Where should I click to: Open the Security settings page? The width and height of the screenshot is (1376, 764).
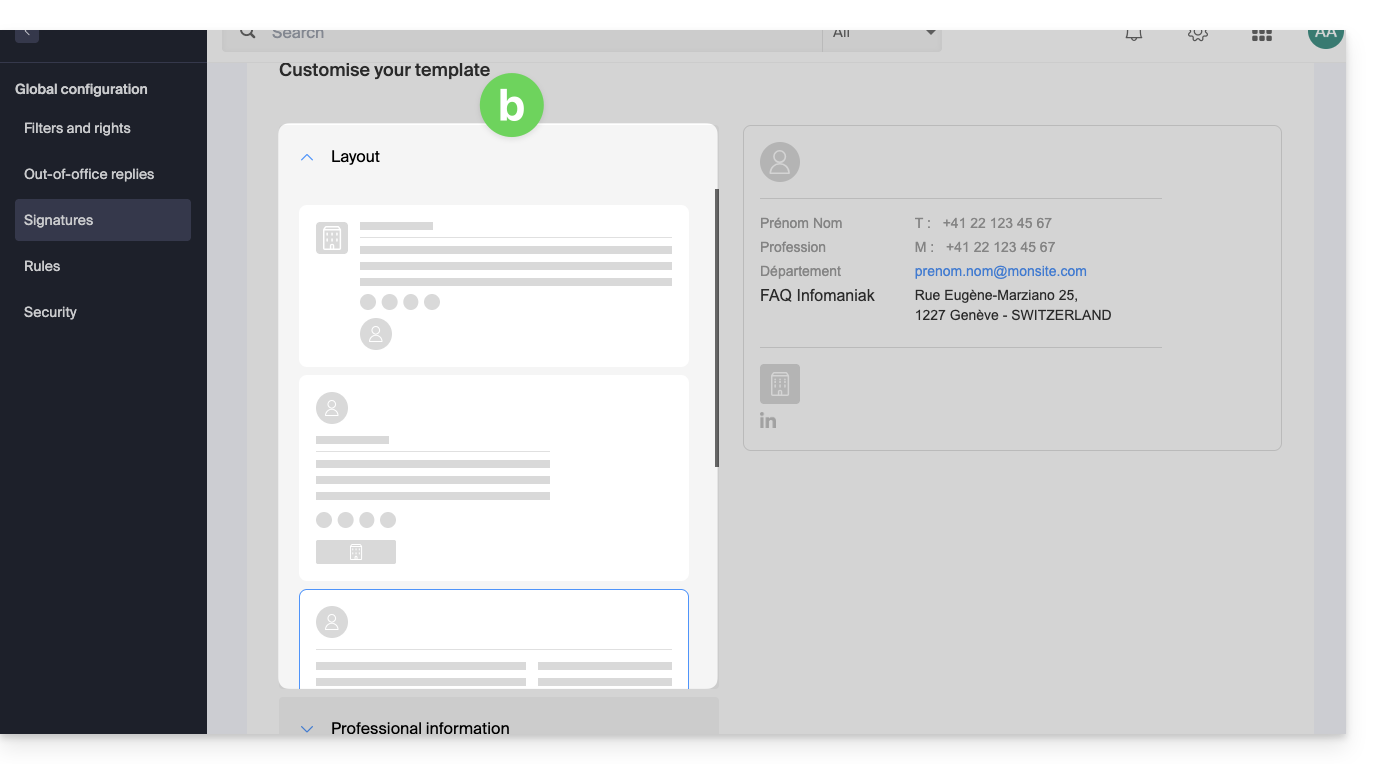[x=50, y=312]
